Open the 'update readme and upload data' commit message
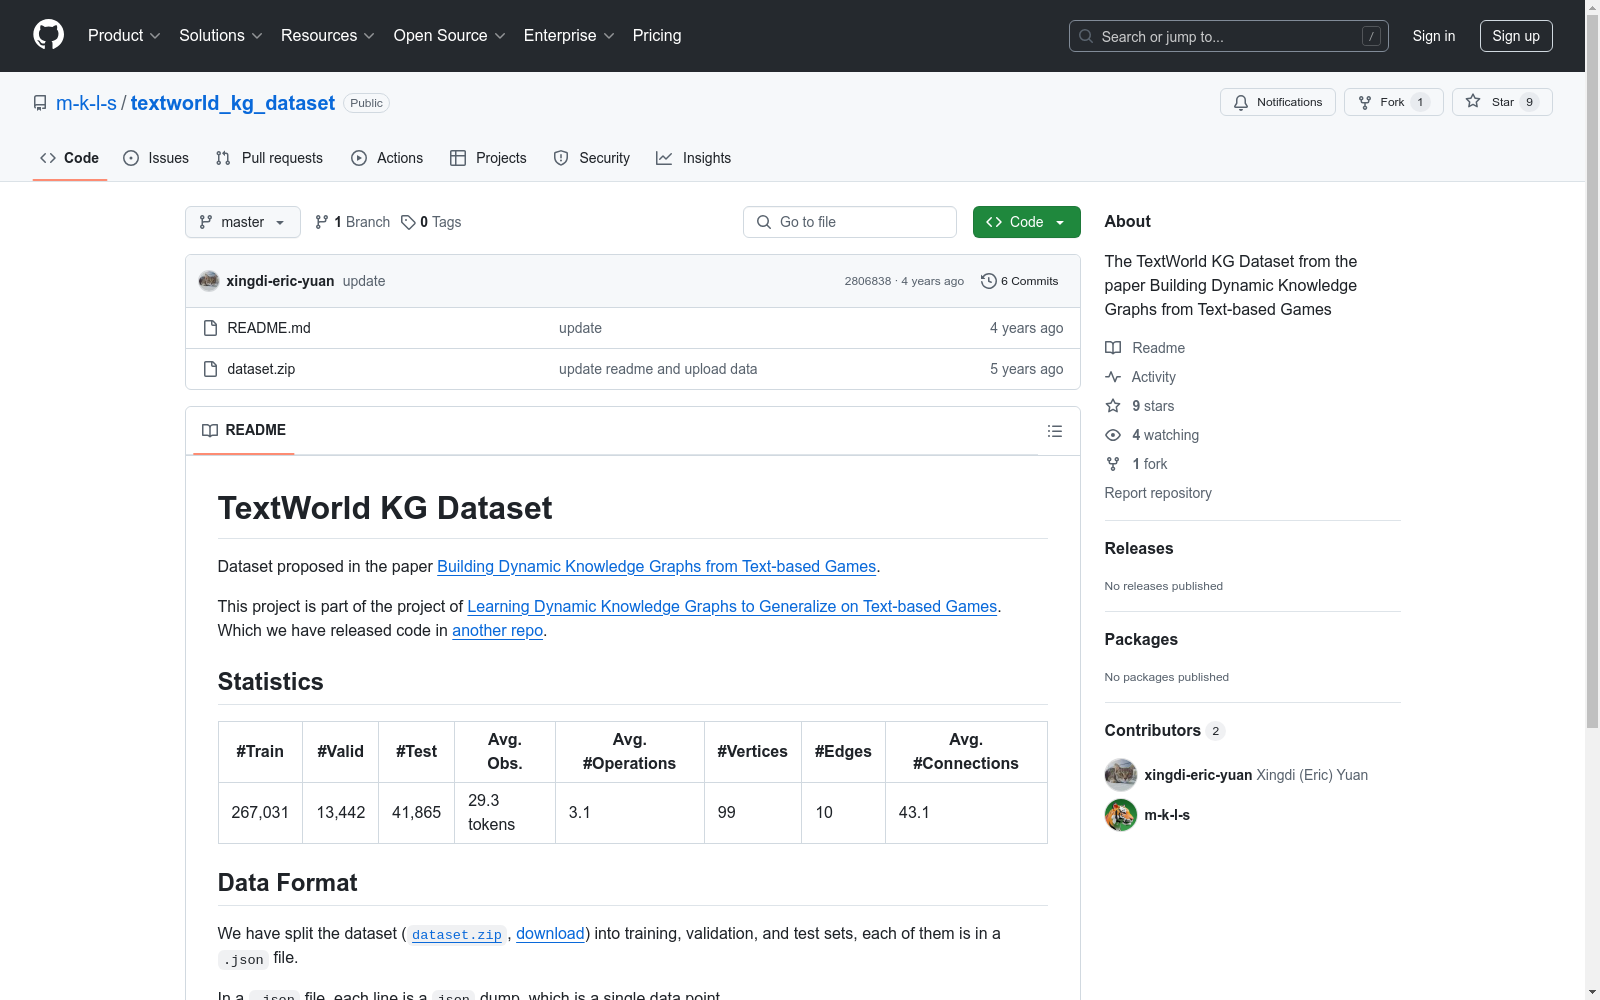Screen dimensions: 1600x1000 click(658, 369)
